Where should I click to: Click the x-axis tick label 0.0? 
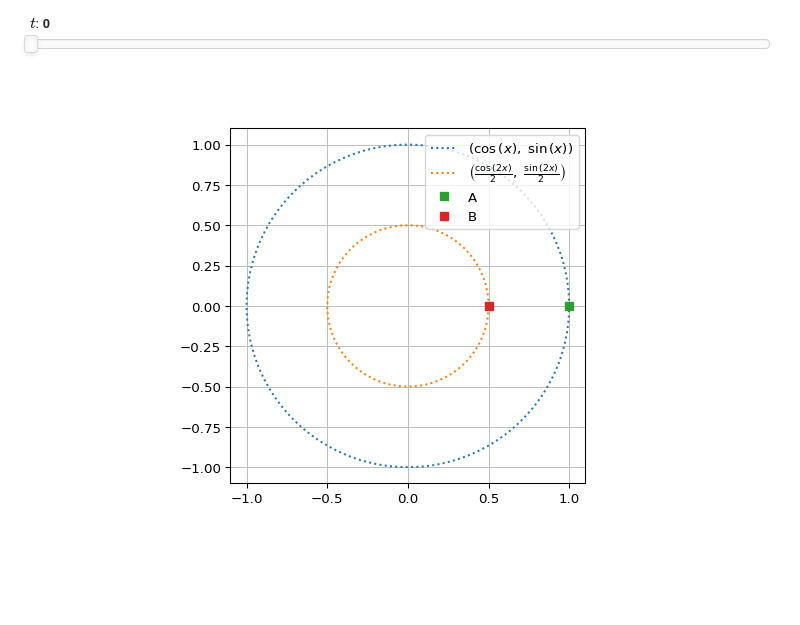click(408, 499)
